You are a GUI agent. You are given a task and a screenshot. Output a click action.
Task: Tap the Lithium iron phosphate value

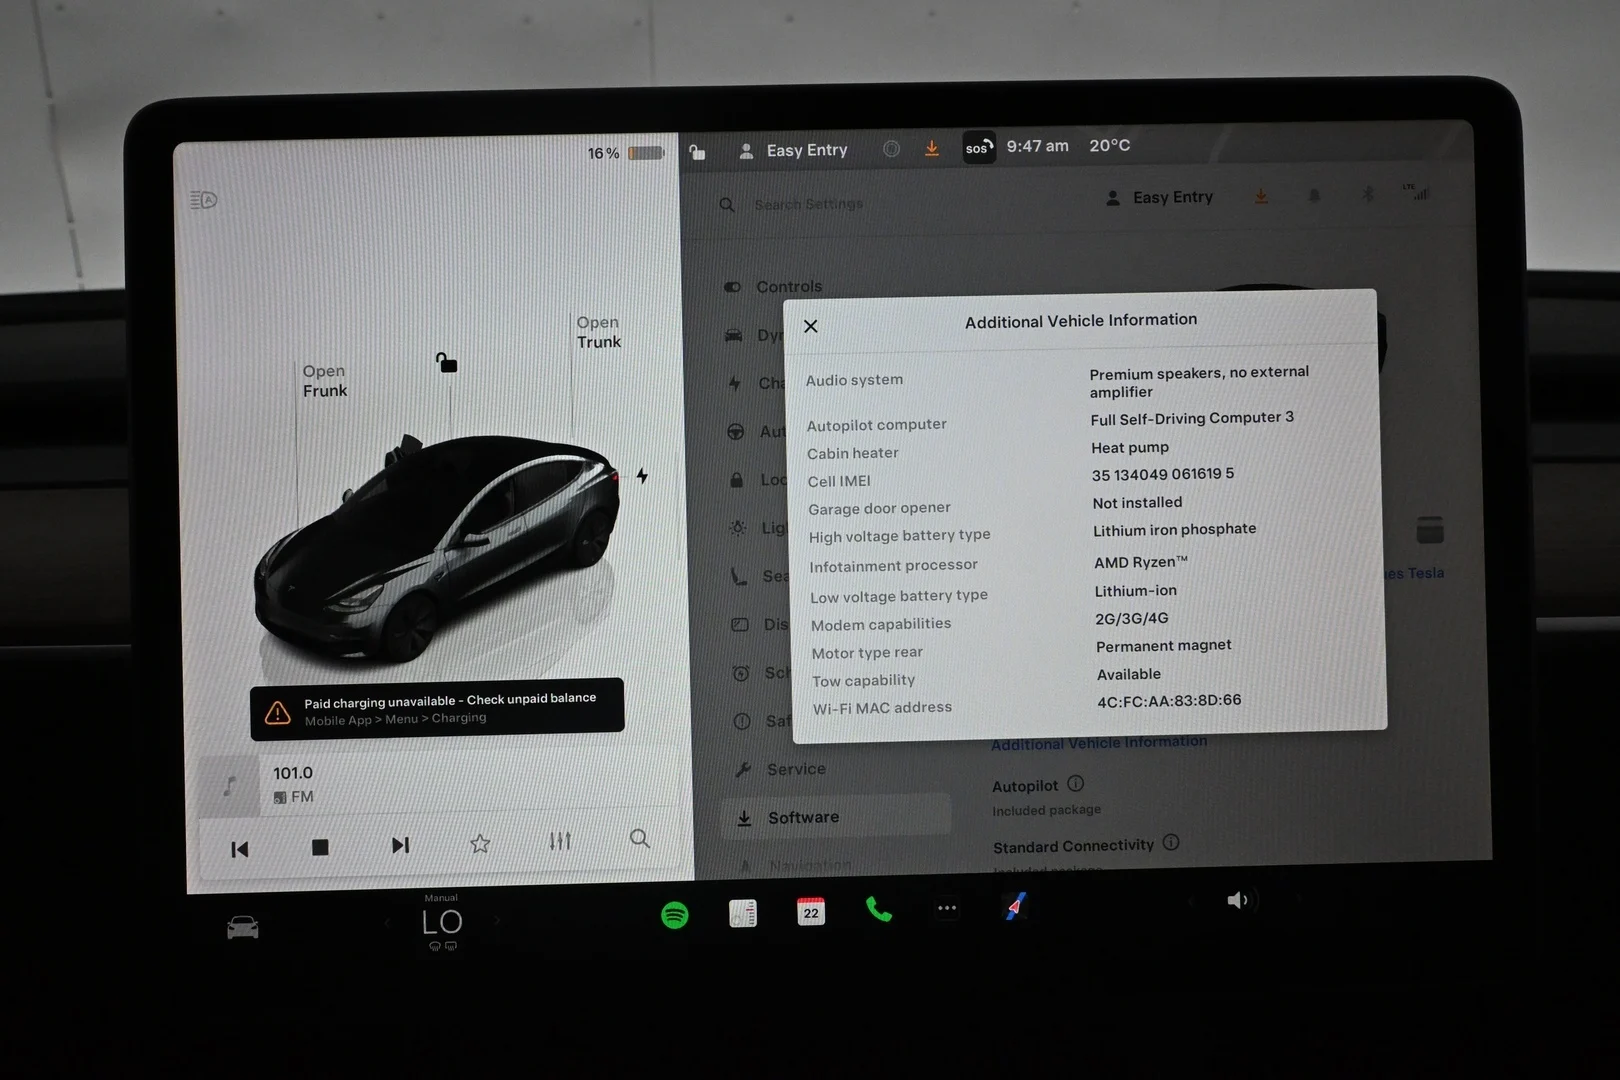click(x=1174, y=529)
